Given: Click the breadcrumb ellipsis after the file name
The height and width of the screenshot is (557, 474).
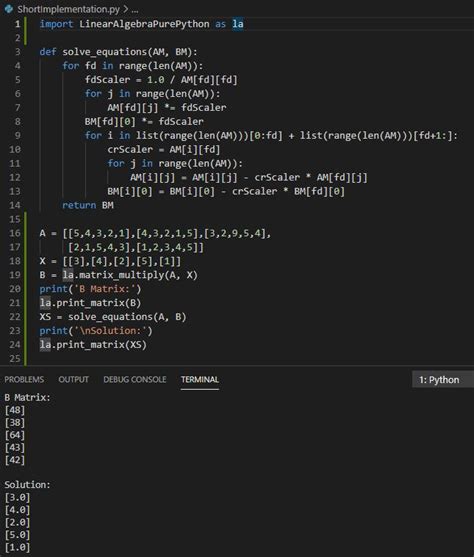Looking at the screenshot, I should point(135,10).
